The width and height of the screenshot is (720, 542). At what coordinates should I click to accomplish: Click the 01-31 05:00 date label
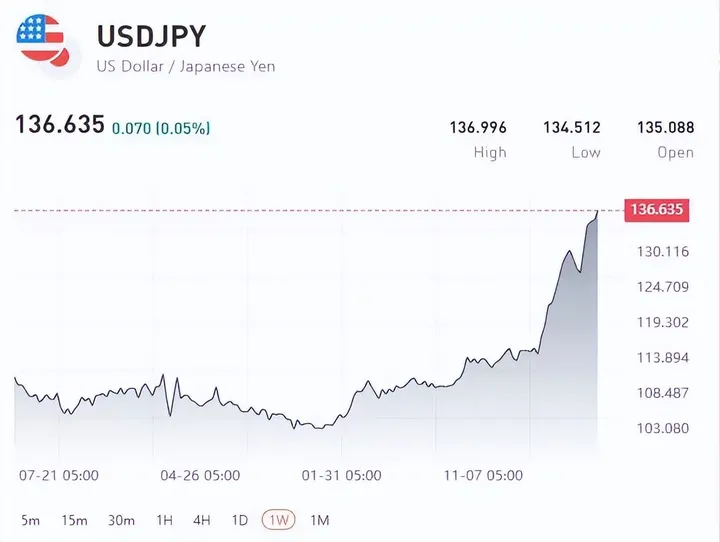tap(341, 475)
